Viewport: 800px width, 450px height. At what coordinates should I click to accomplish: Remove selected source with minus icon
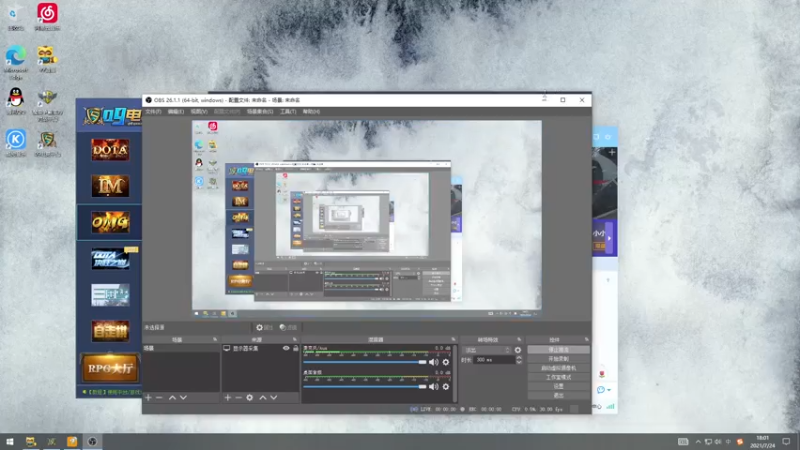238,397
